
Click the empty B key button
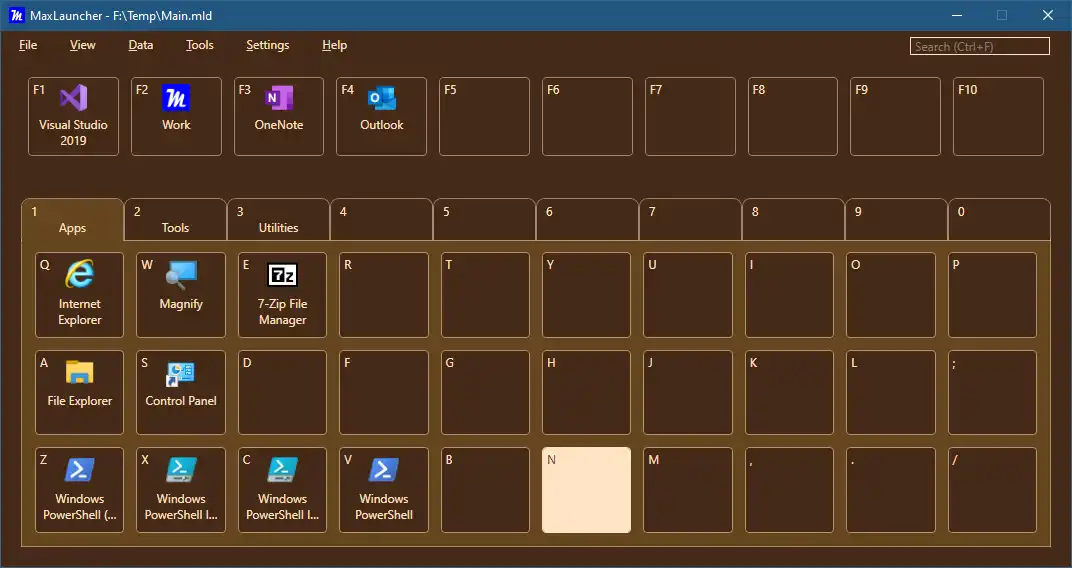[485, 490]
